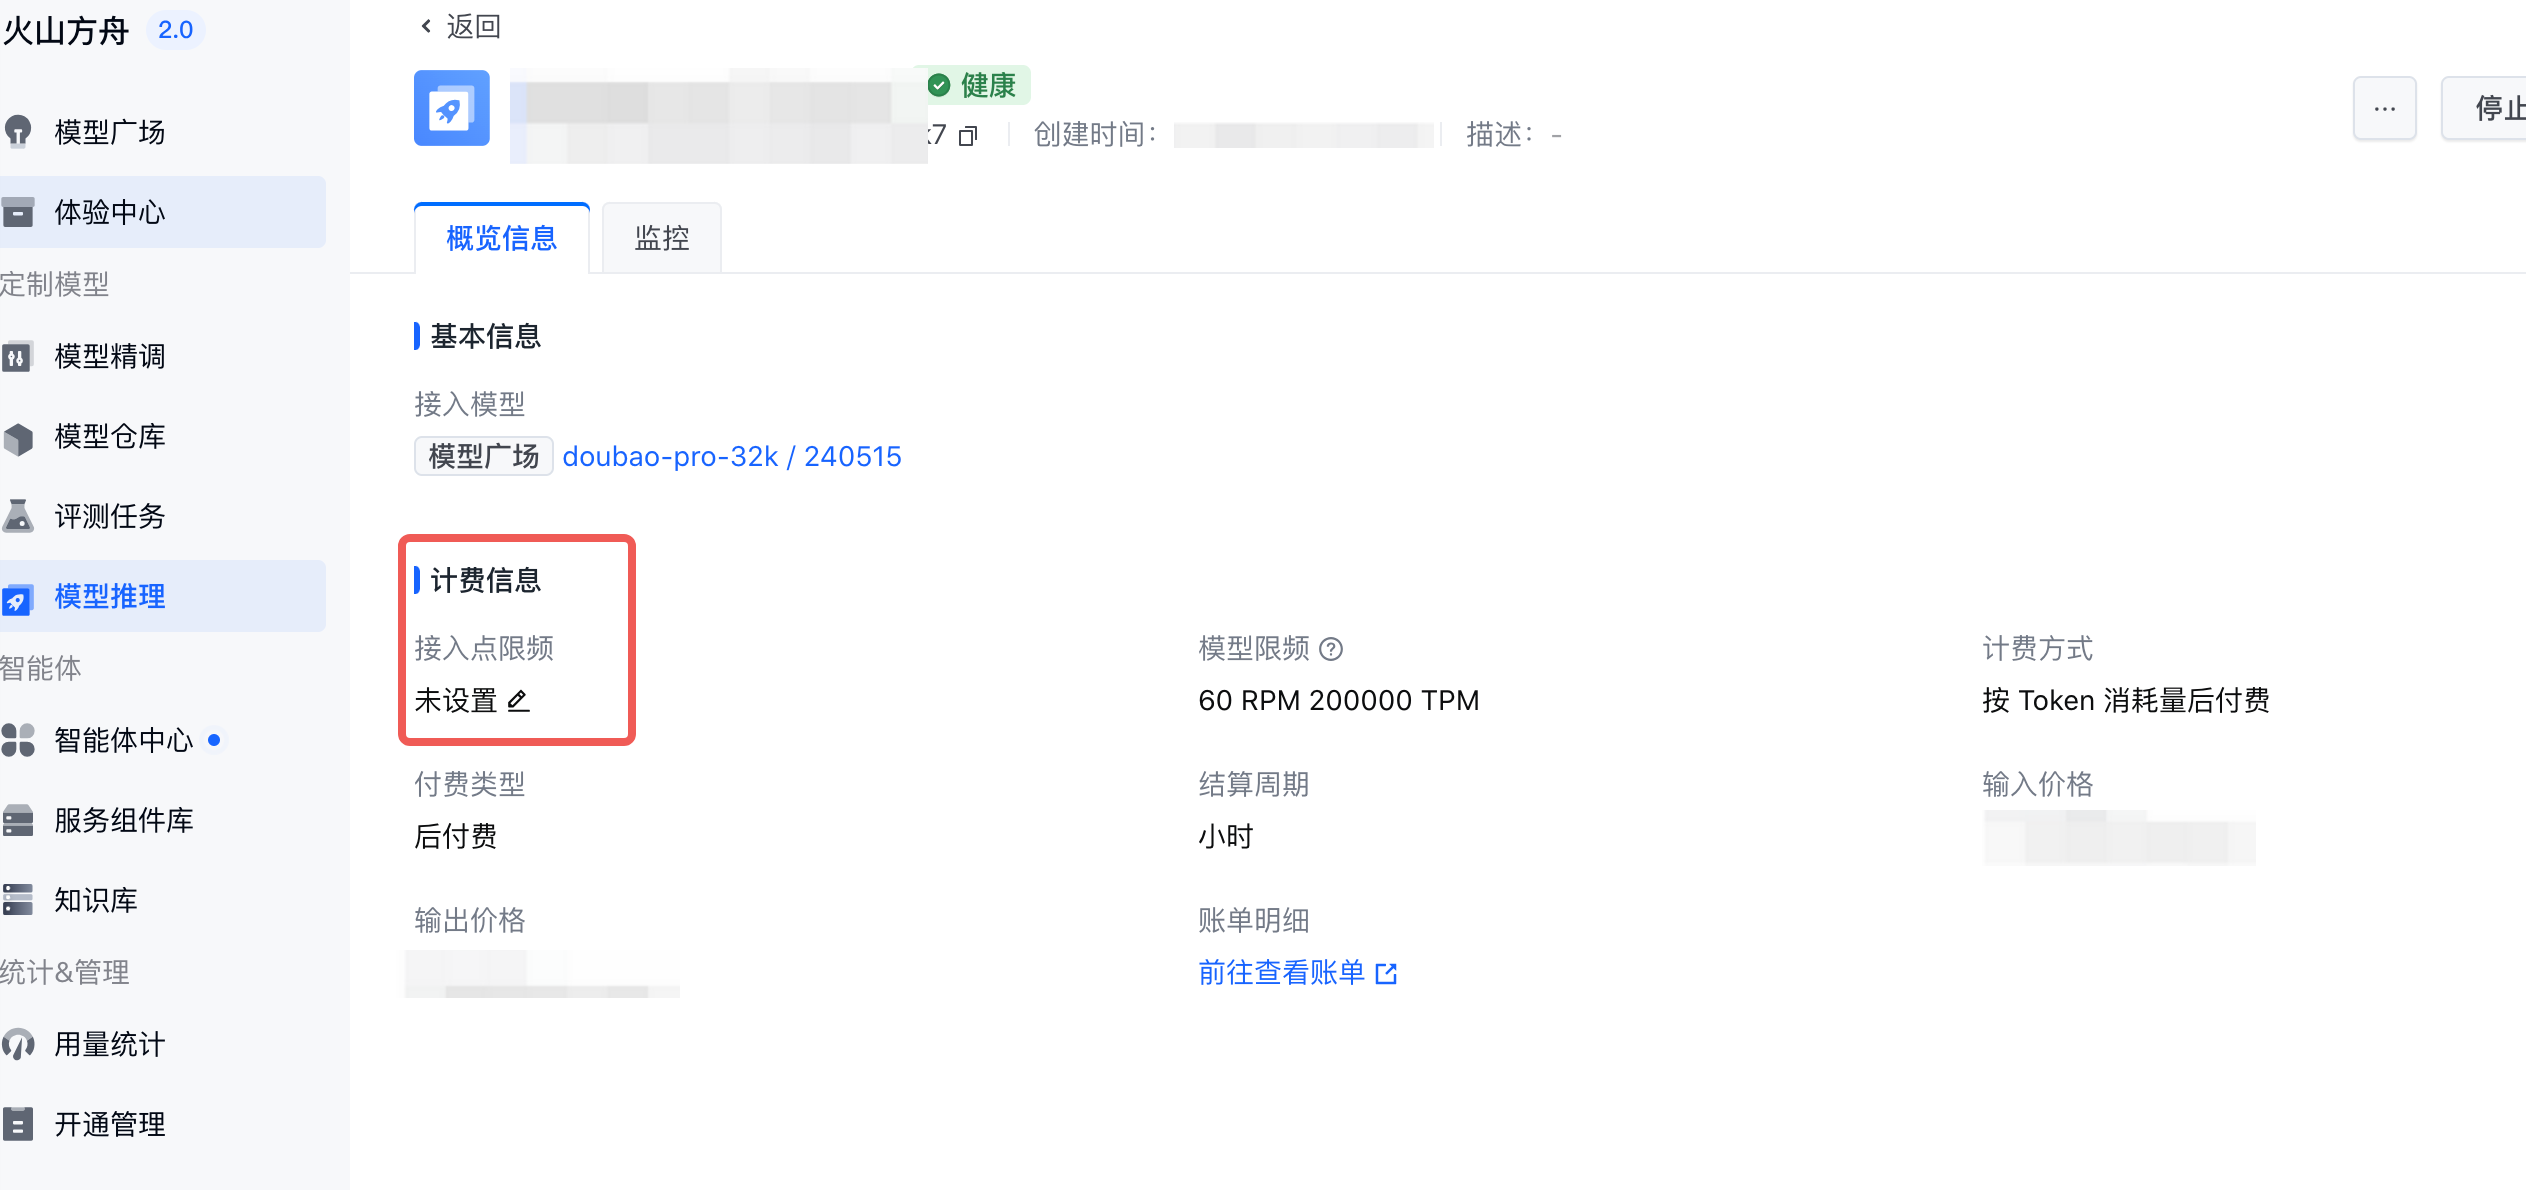Open 评测任务 in the sidebar
Image resolution: width=2526 pixels, height=1190 pixels.
point(162,516)
